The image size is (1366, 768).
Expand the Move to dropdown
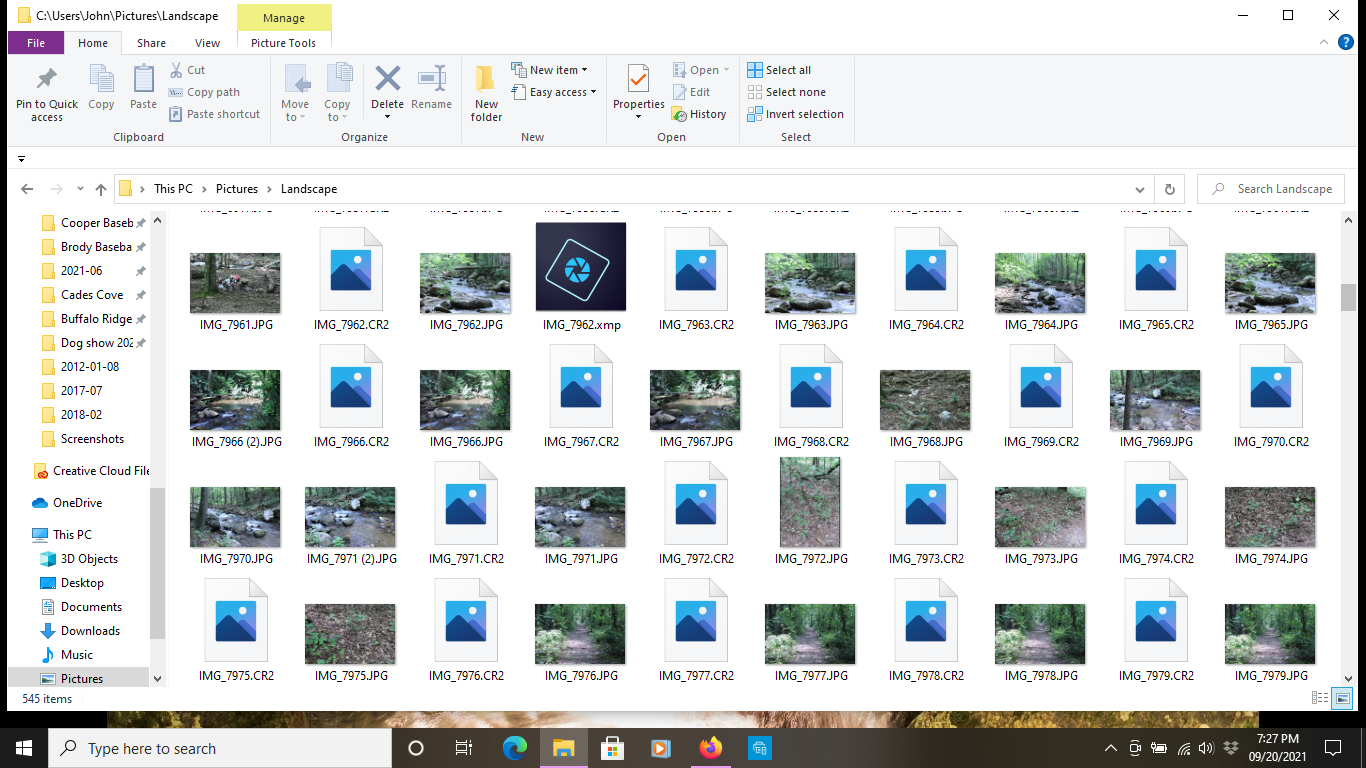(296, 95)
